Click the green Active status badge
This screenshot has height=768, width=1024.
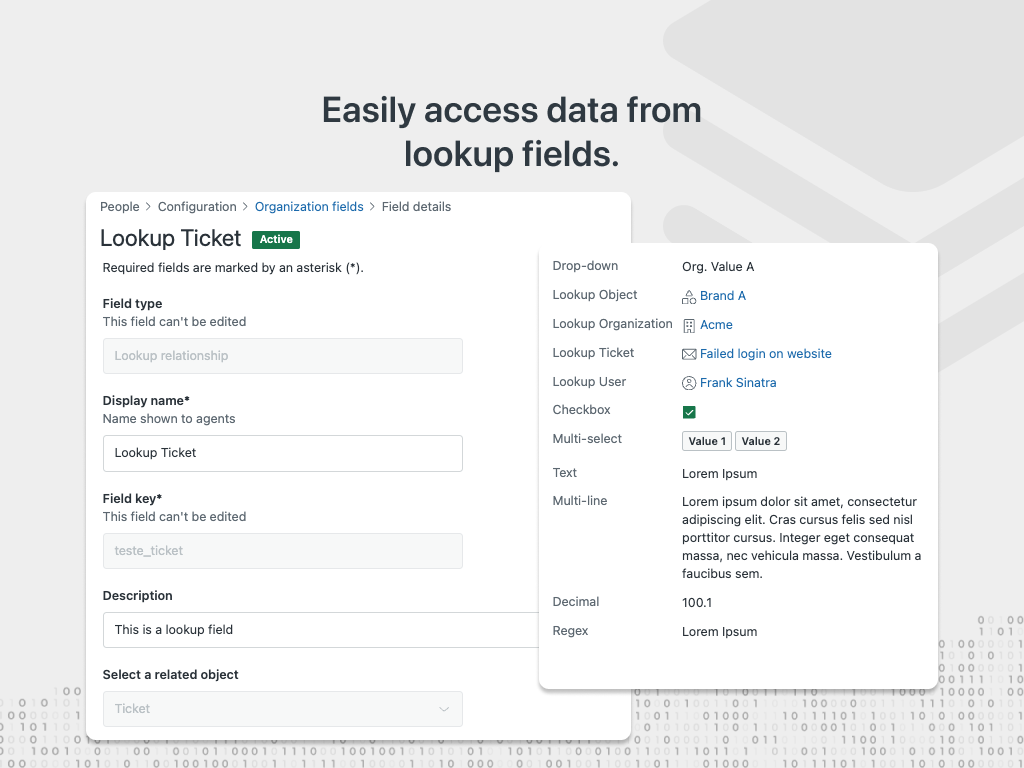pyautogui.click(x=276, y=240)
